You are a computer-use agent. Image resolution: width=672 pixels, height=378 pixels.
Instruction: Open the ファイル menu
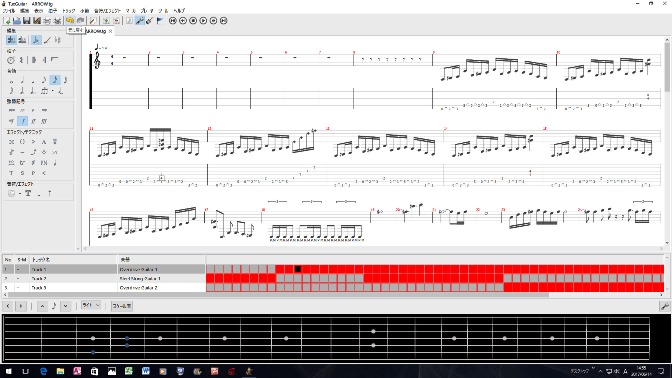point(9,10)
